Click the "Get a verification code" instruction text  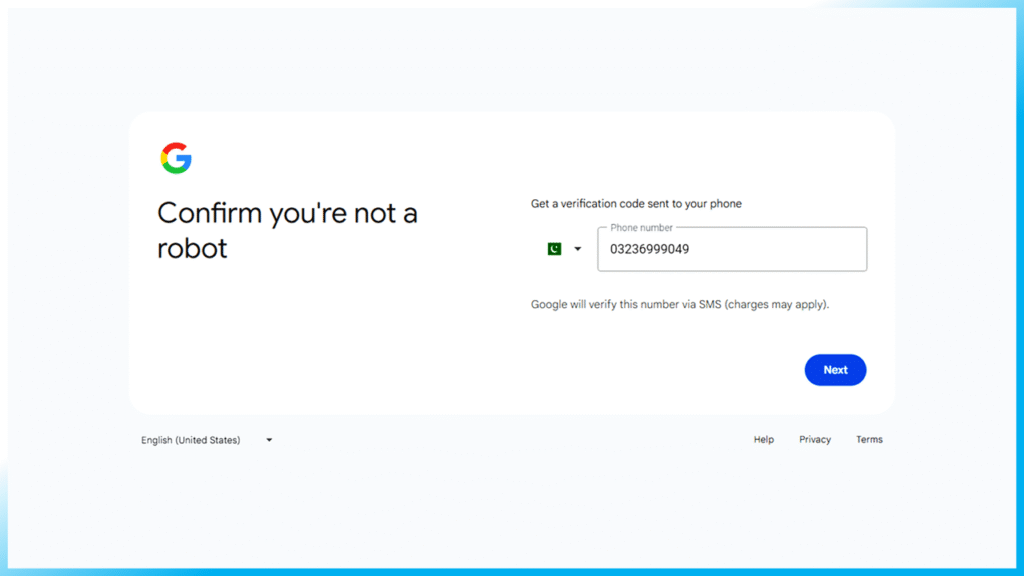[636, 204]
